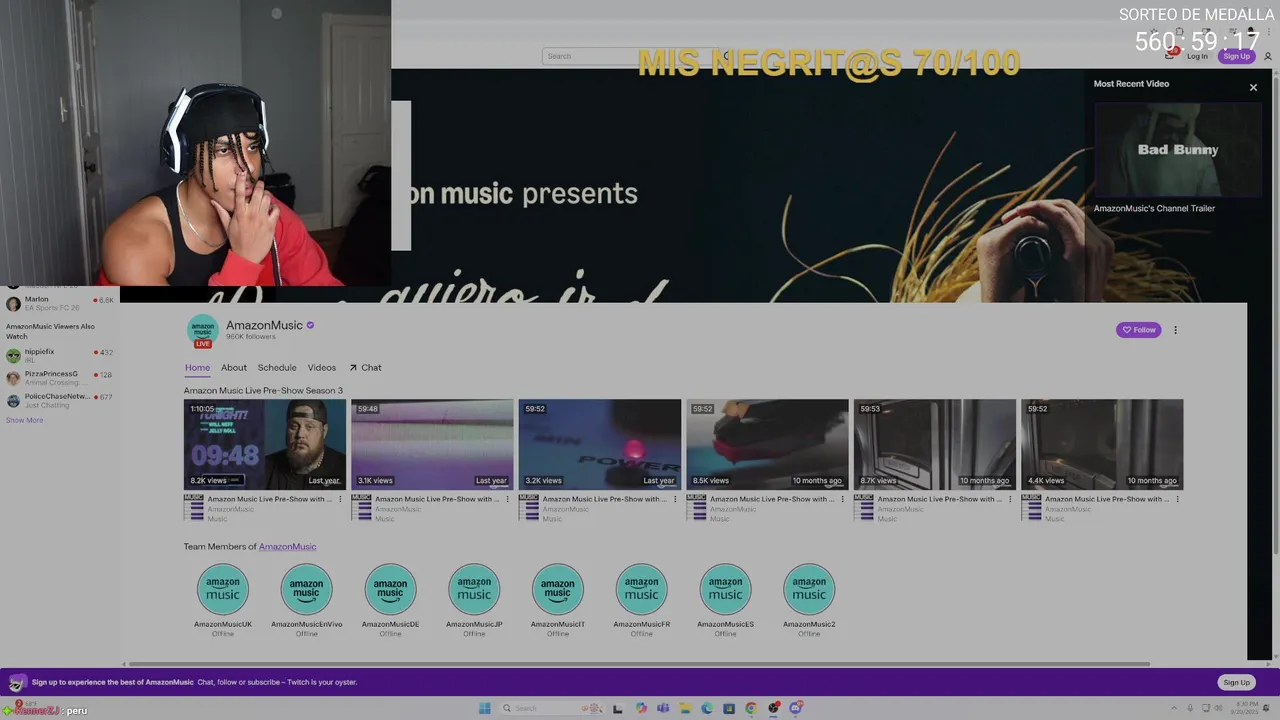1280x720 pixels.
Task: Open OBS Studio icon in the taskbar
Action: coord(773,708)
